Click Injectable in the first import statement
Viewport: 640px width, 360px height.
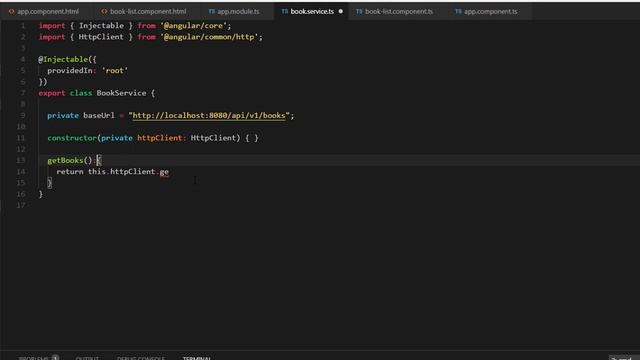[x=101, y=26]
